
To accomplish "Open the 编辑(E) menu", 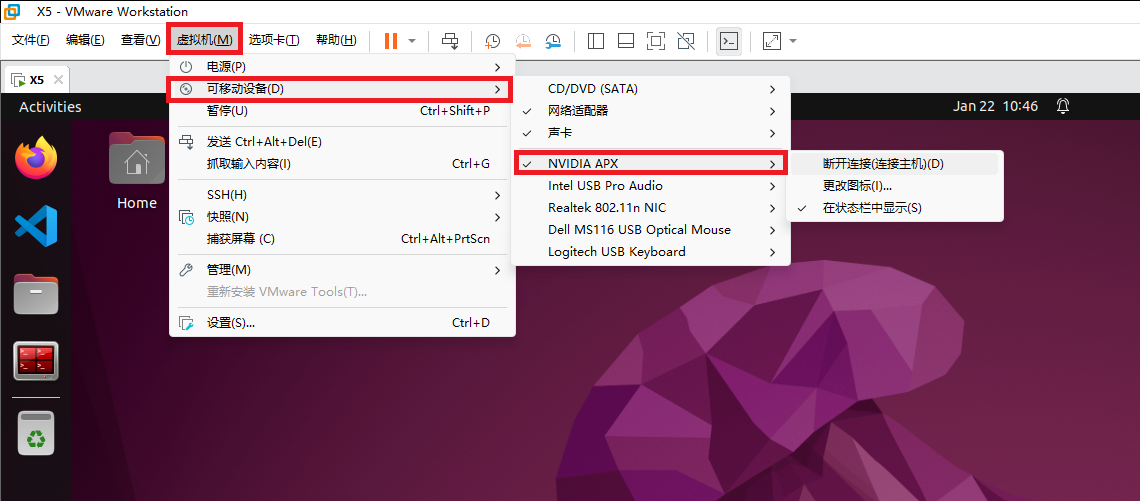I will click(x=85, y=40).
